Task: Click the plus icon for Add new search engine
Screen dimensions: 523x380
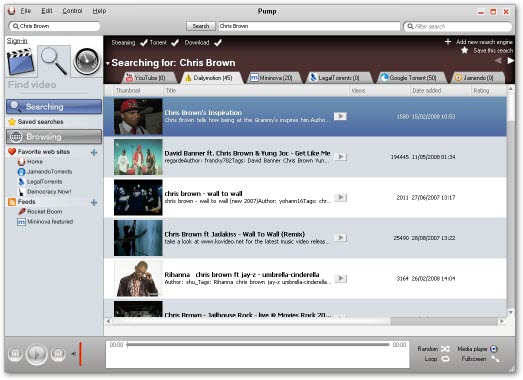Action: click(448, 42)
